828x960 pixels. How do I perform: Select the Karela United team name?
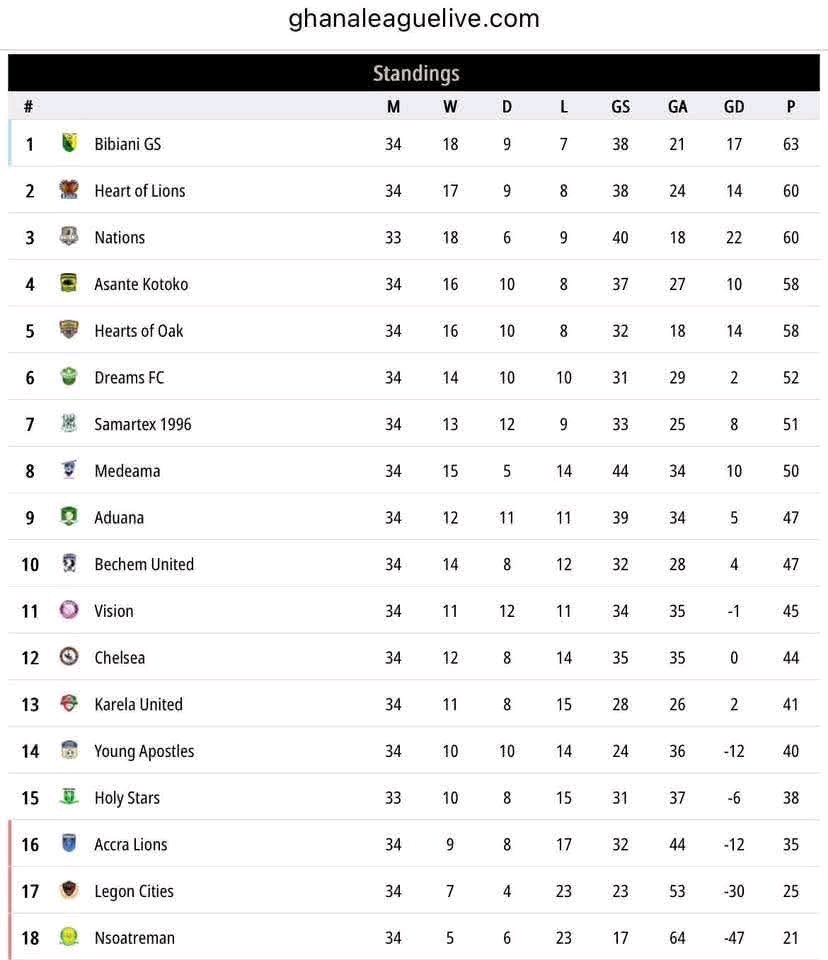(x=138, y=704)
